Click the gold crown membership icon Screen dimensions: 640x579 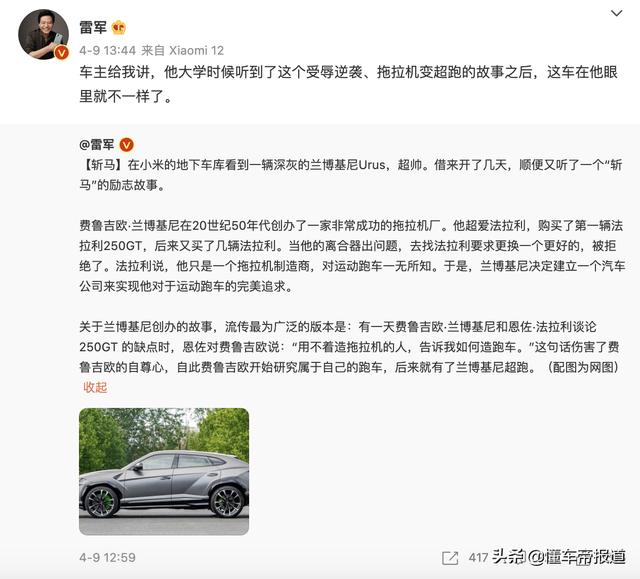point(119,27)
